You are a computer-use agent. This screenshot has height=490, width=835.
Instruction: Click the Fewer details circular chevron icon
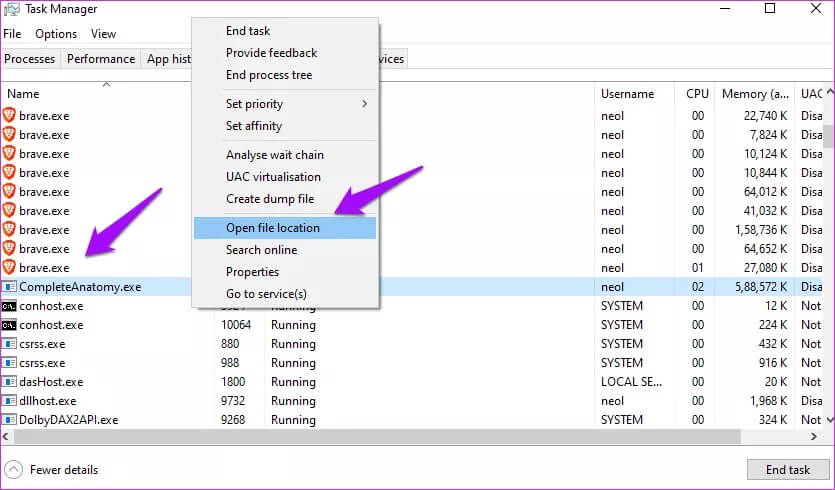pyautogui.click(x=14, y=470)
